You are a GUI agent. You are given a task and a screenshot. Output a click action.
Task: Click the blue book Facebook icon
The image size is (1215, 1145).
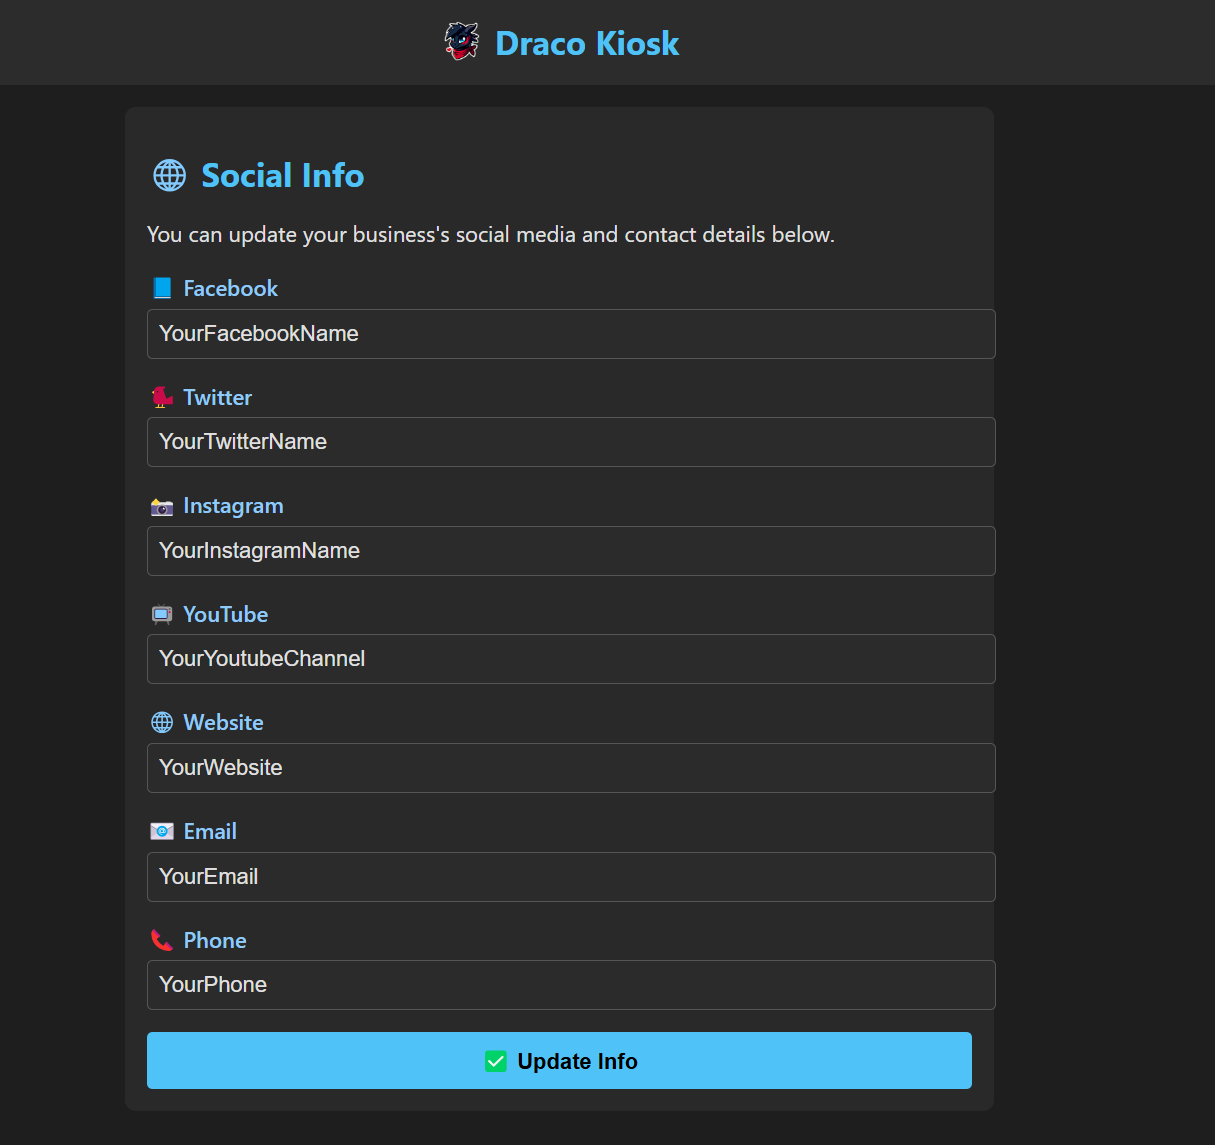[x=162, y=288]
